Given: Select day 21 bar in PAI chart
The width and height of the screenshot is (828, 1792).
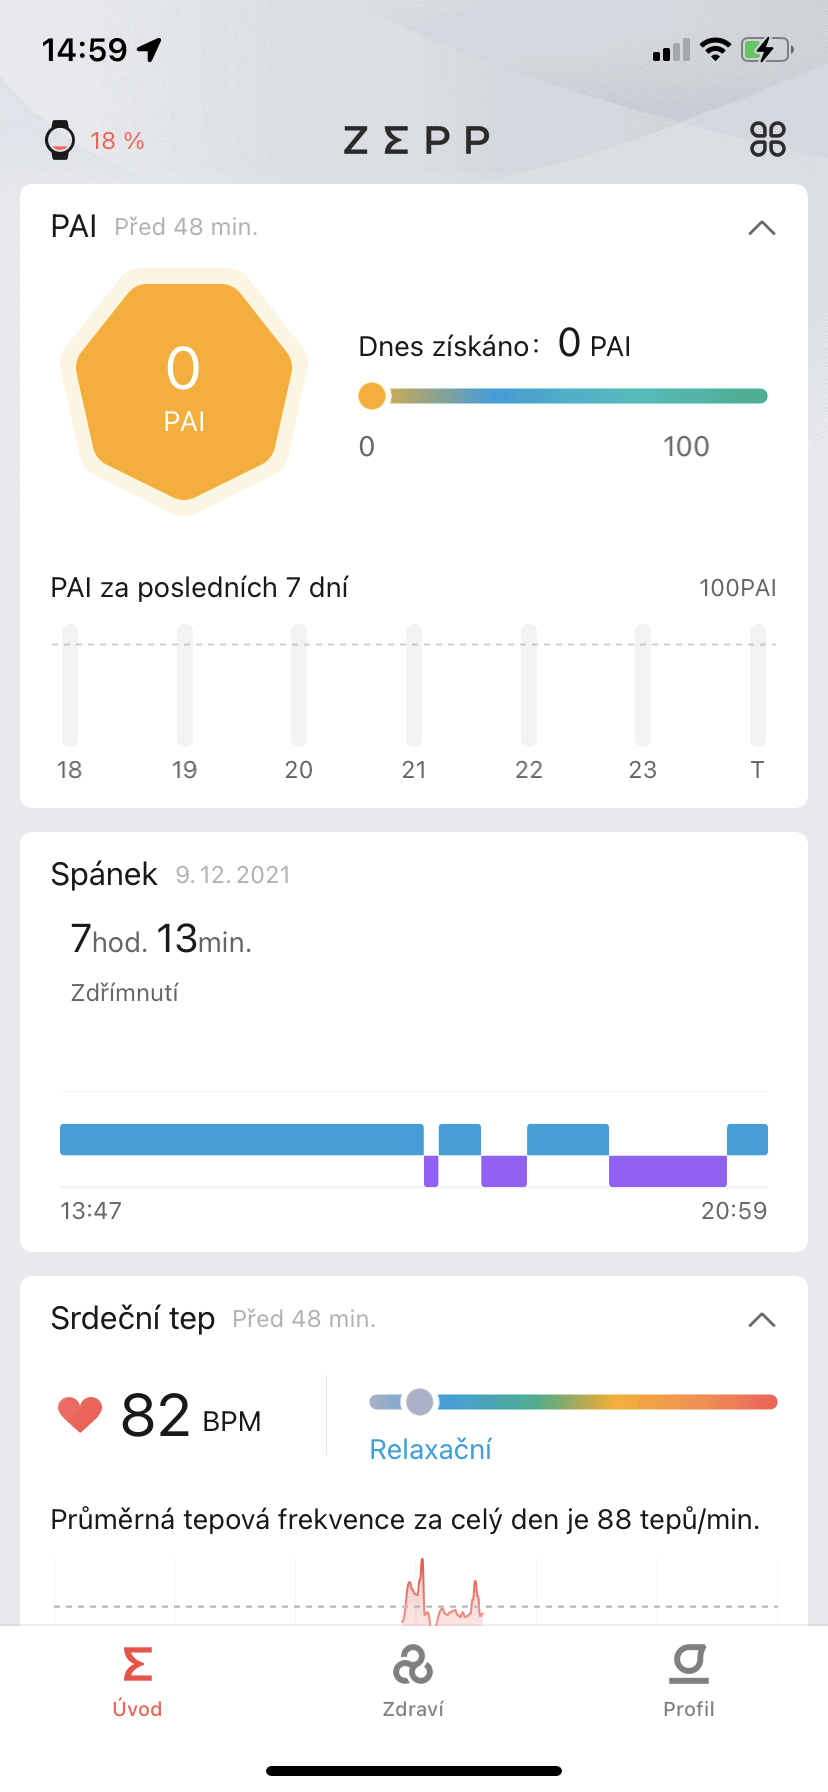Looking at the screenshot, I should (414, 686).
